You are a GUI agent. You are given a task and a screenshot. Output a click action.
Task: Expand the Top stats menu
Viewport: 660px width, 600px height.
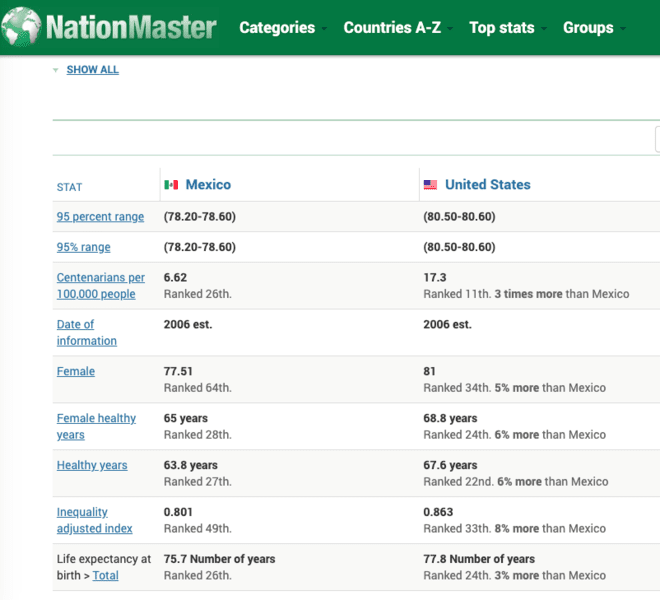[x=508, y=28]
